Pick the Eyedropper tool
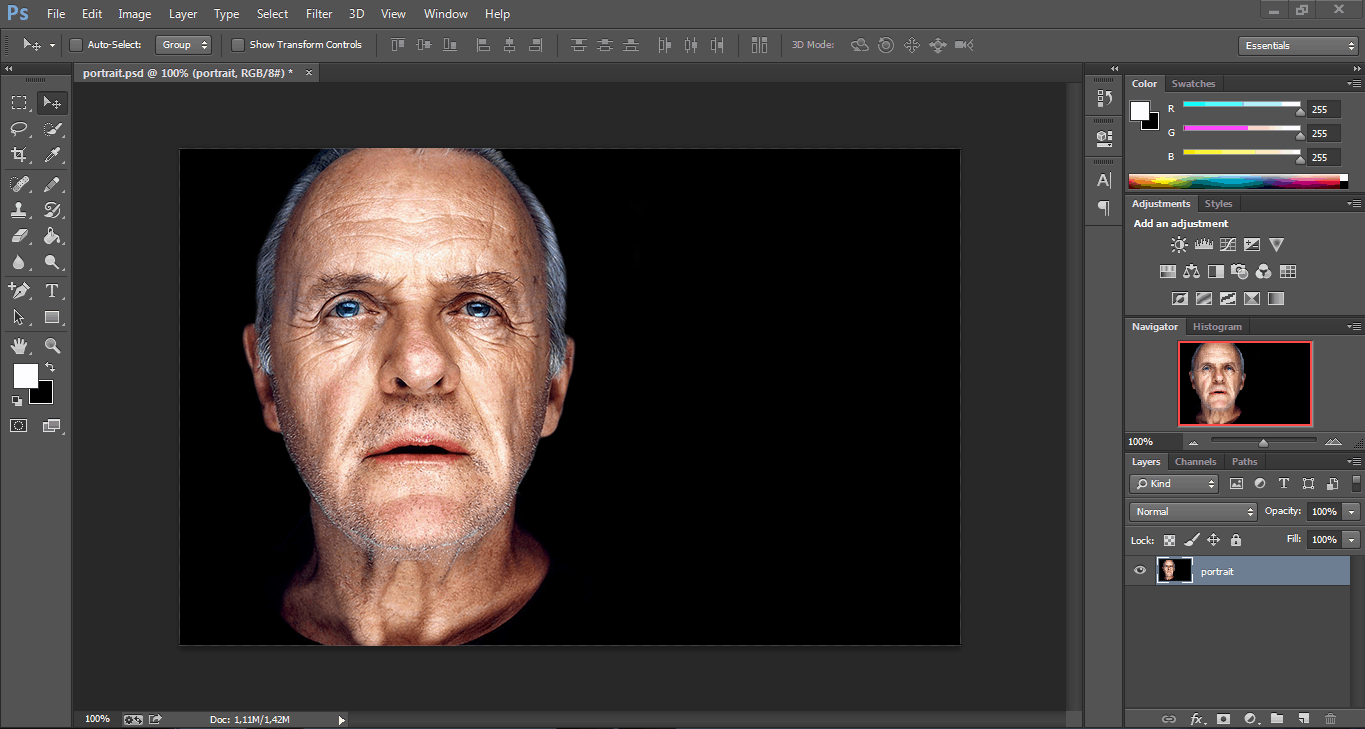This screenshot has width=1365, height=729. (x=52, y=155)
